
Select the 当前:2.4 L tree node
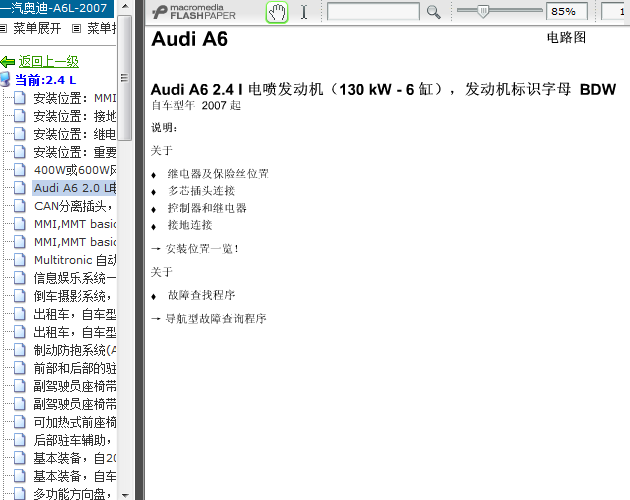[x=45, y=80]
